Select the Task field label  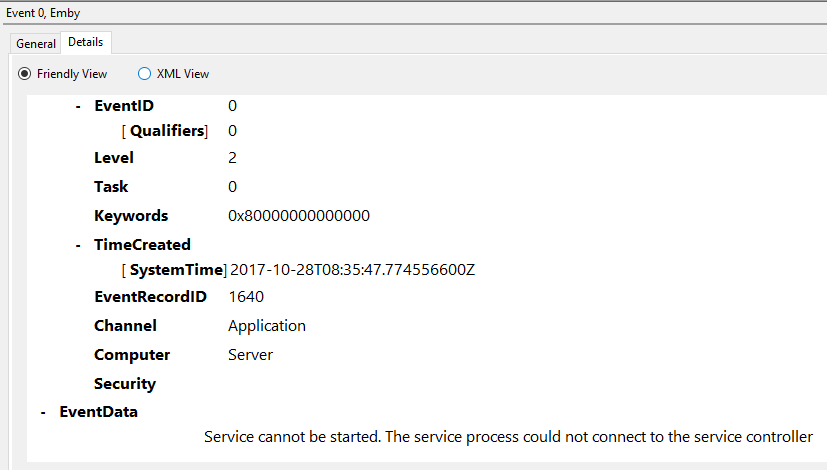coord(111,187)
